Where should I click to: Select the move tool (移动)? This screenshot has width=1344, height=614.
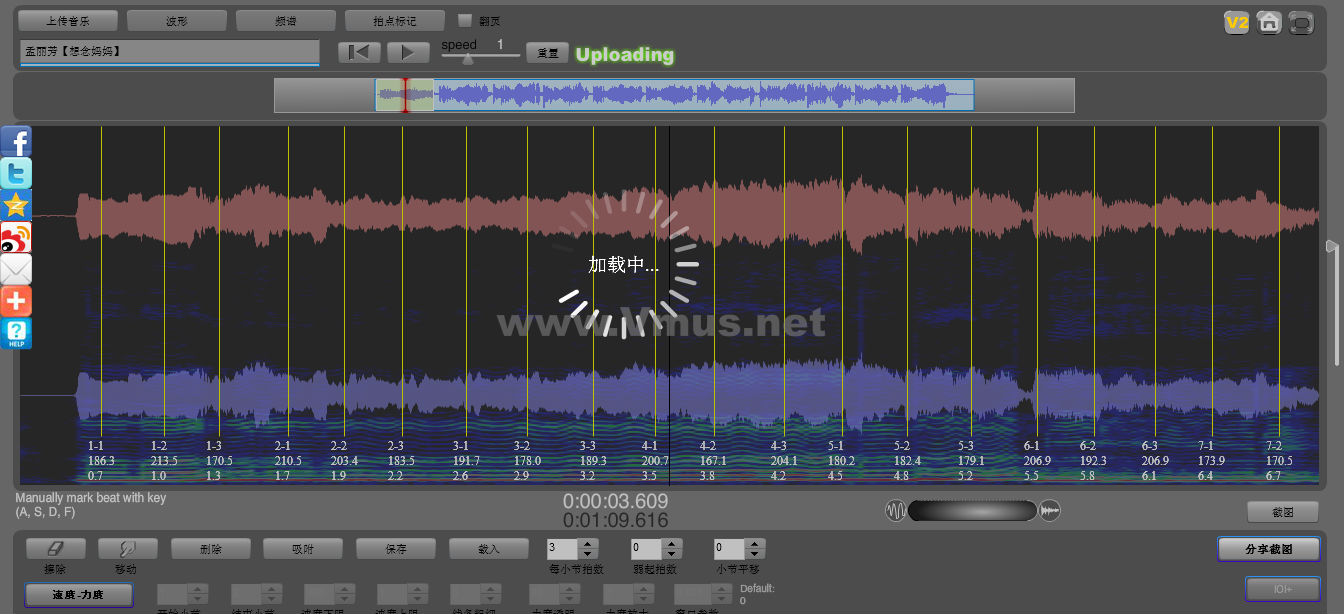[127, 549]
